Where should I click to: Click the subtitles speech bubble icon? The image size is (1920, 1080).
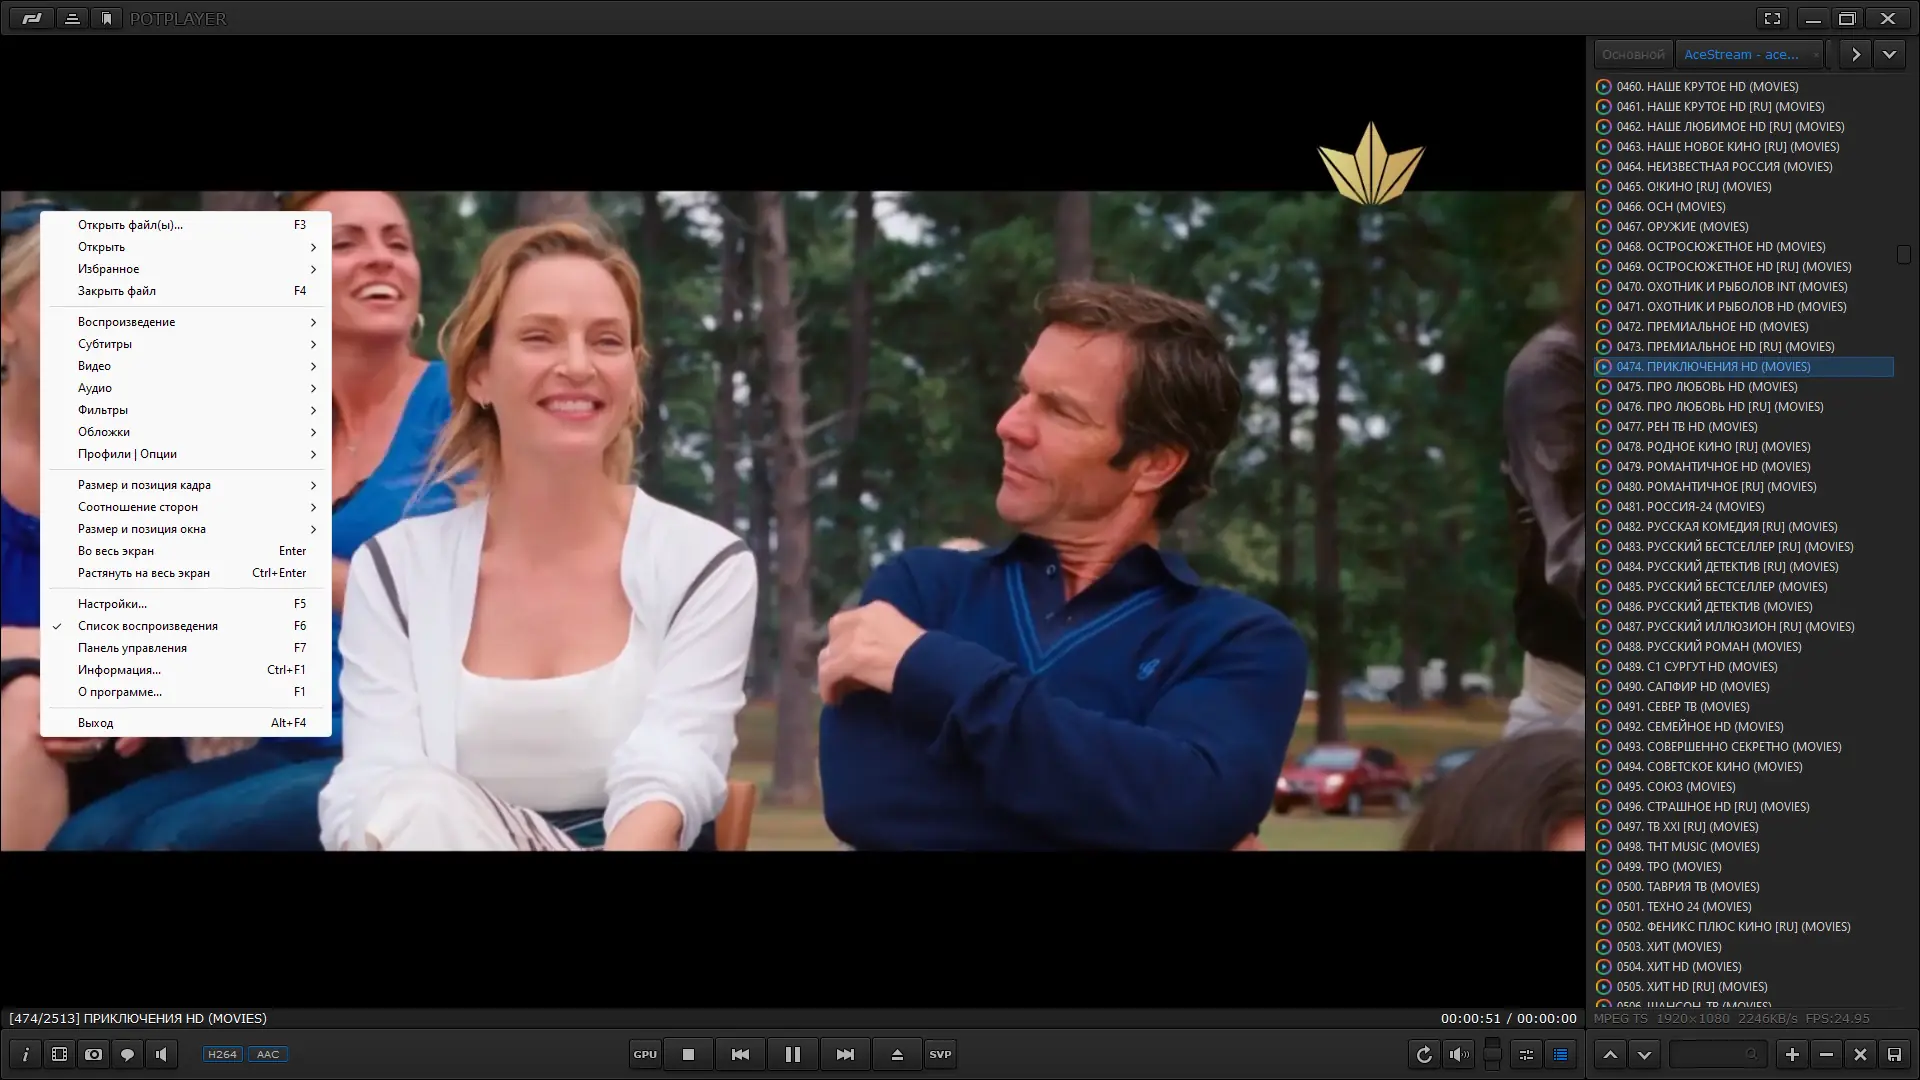127,1054
